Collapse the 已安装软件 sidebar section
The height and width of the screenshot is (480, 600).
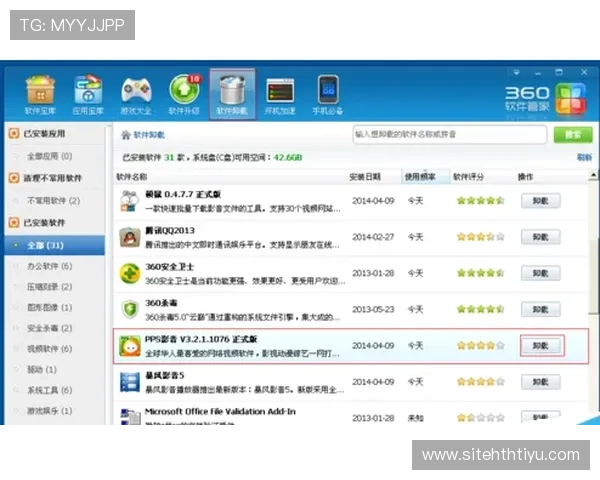click(14, 222)
